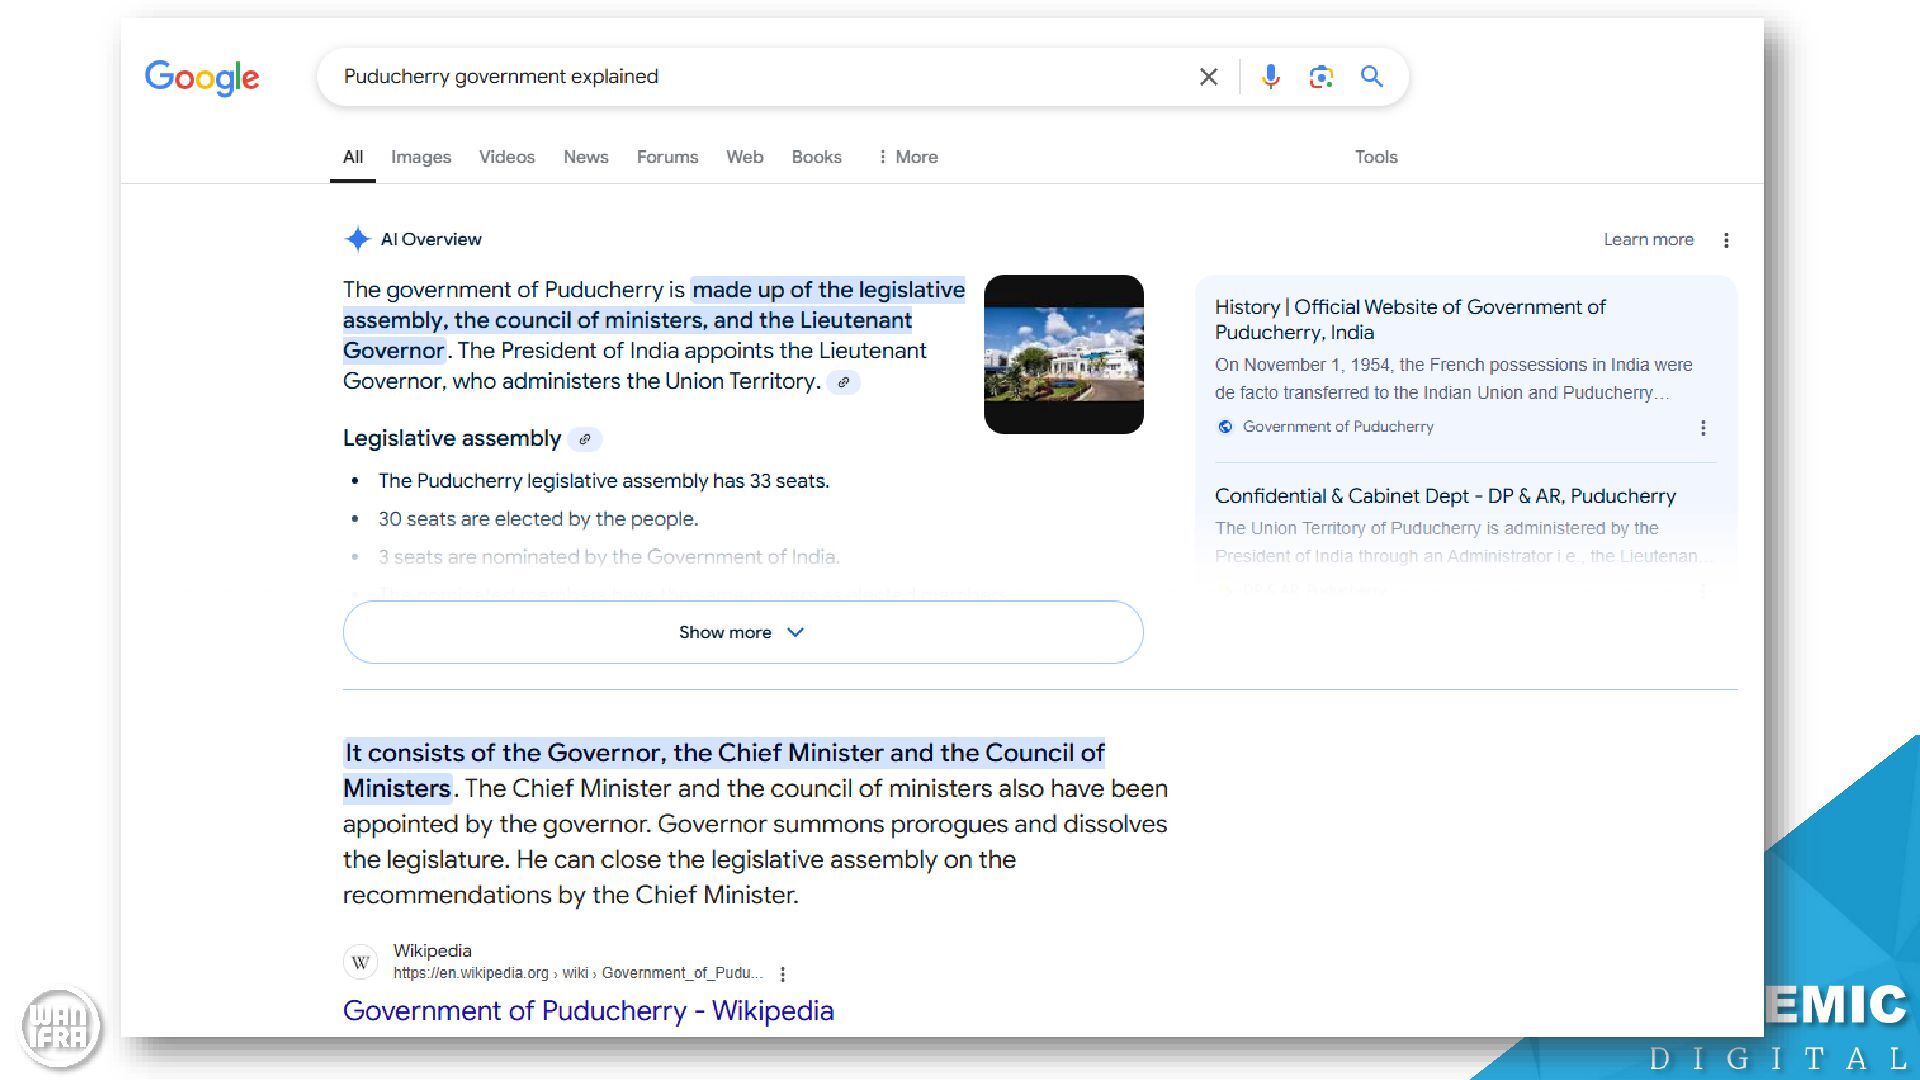Open three-dot menu for Government of Puducherry source
This screenshot has height=1080, width=1920.
pos(1703,428)
